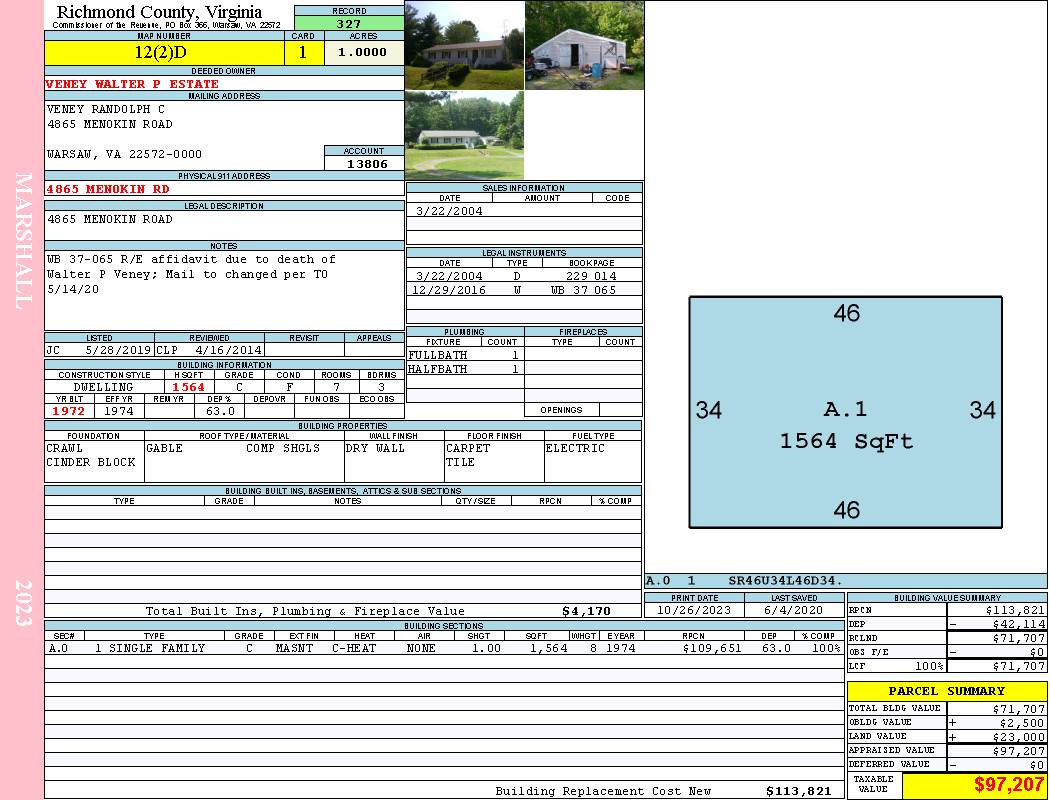Screen dimensions: 1050x800
Task: Click the year built value 1972
Action: 68,411
